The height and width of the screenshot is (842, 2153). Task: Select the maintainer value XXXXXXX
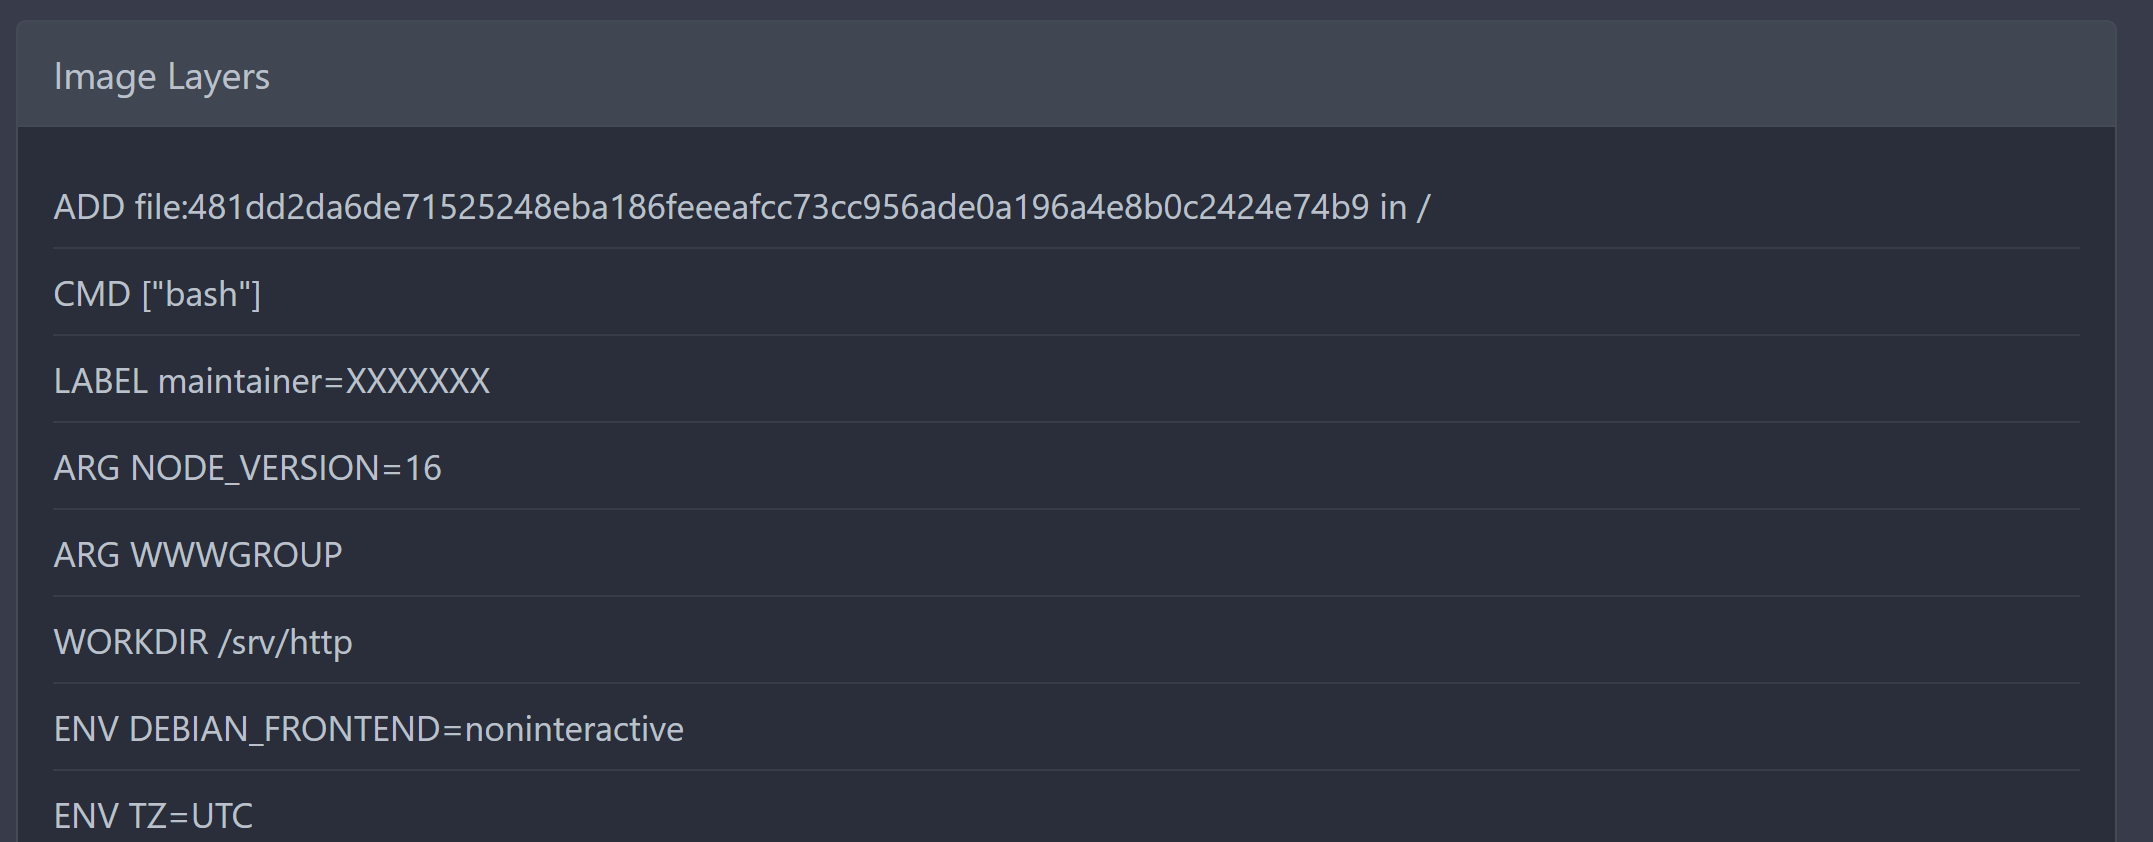point(420,381)
